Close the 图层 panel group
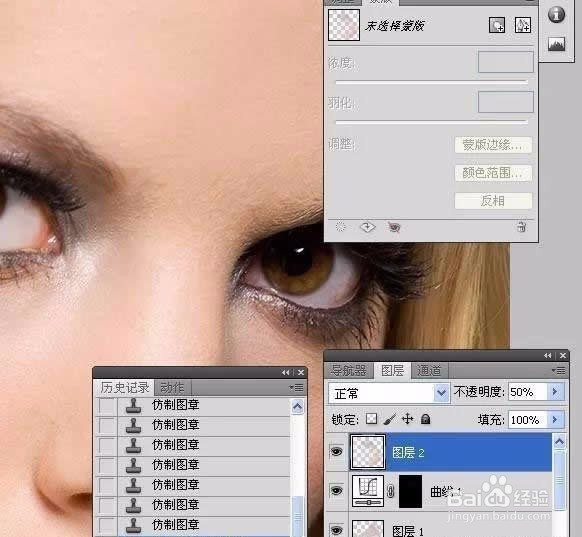Viewport: 582px width, 537px height. (563, 356)
